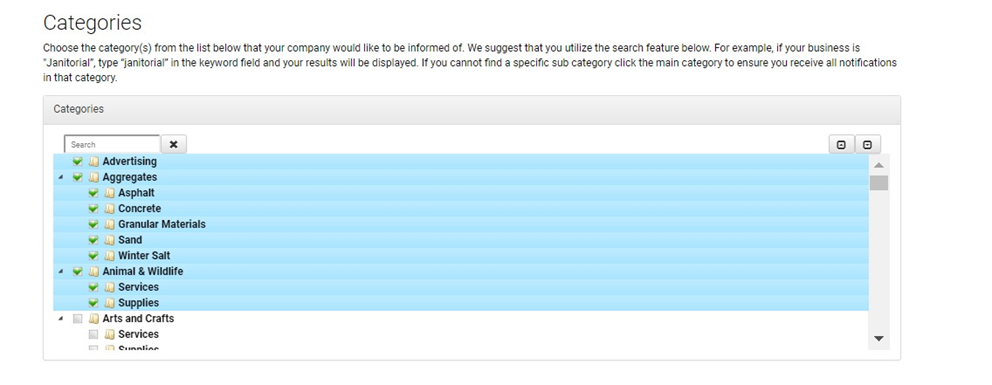This screenshot has width=992, height=385.
Task: Click the folder icon beside Arts and Crafts
Action: point(94,319)
